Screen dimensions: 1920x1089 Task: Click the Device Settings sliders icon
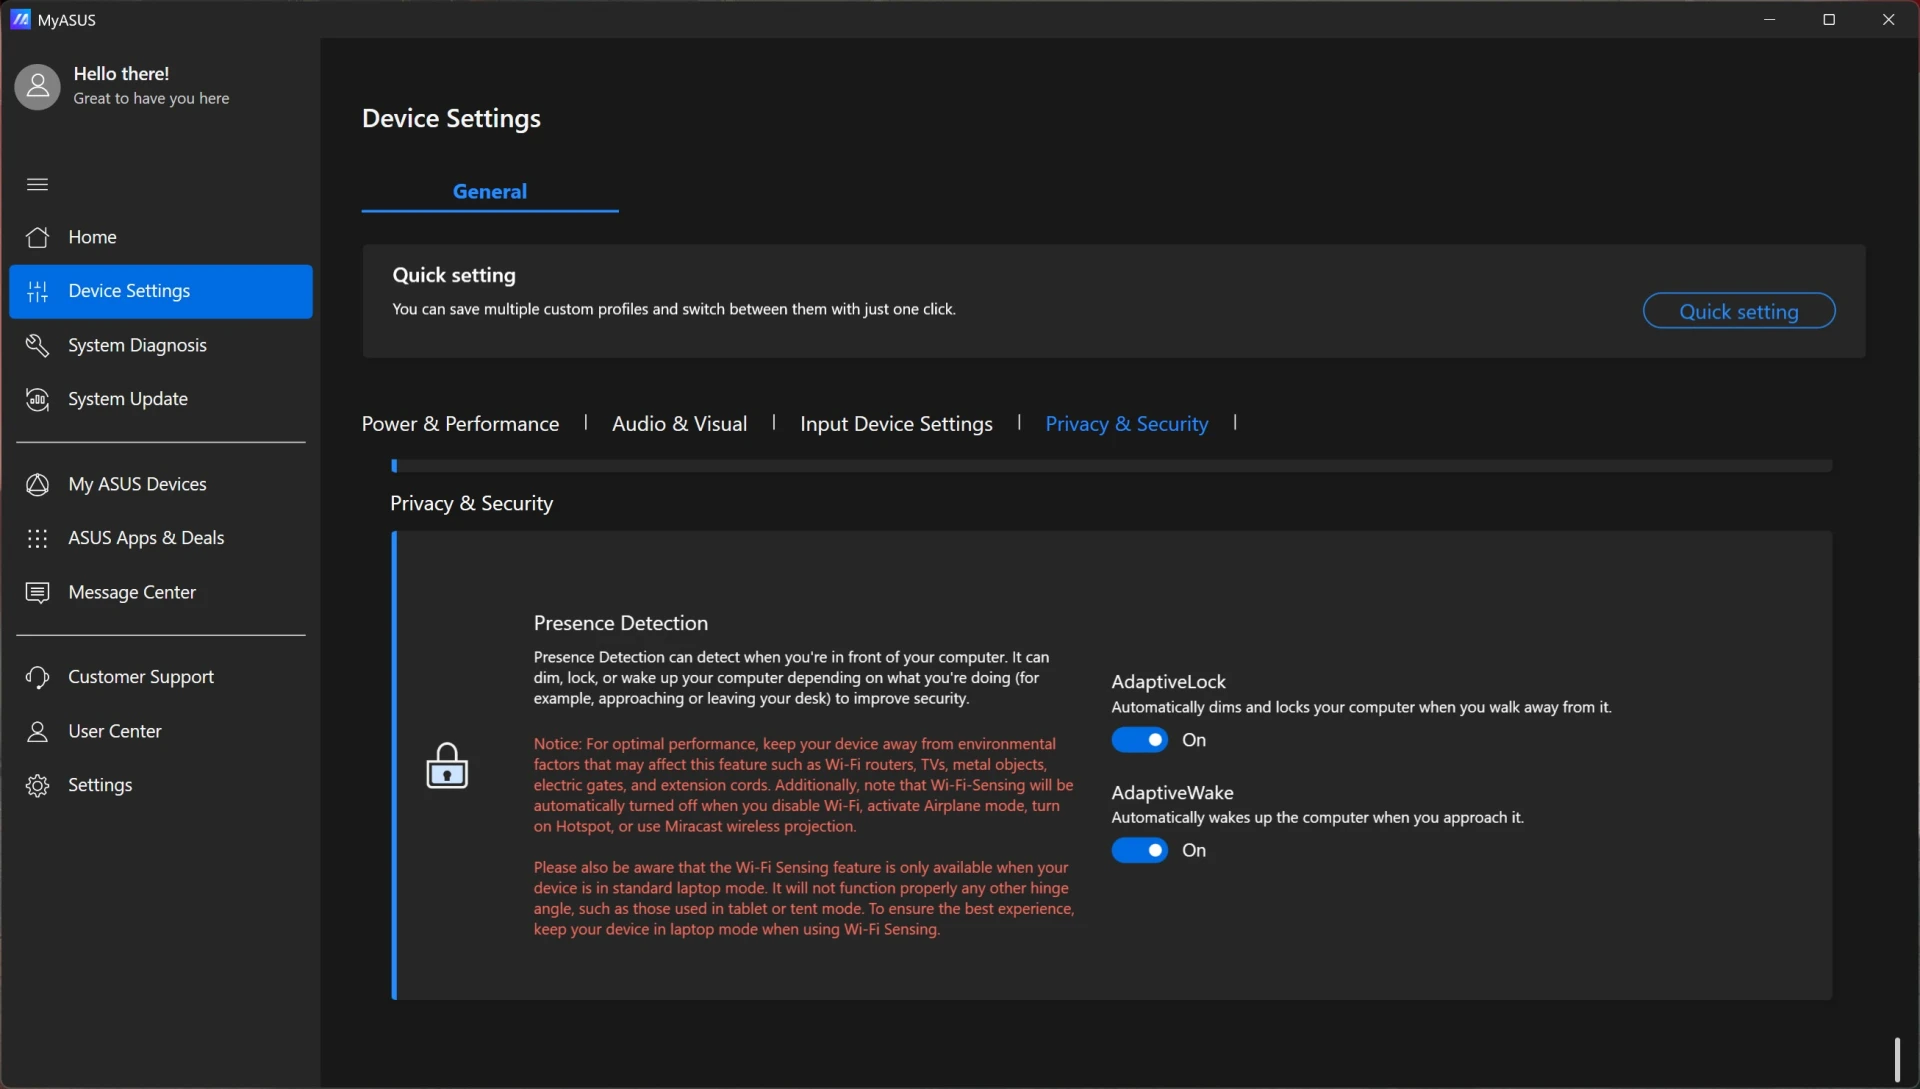[x=38, y=291]
